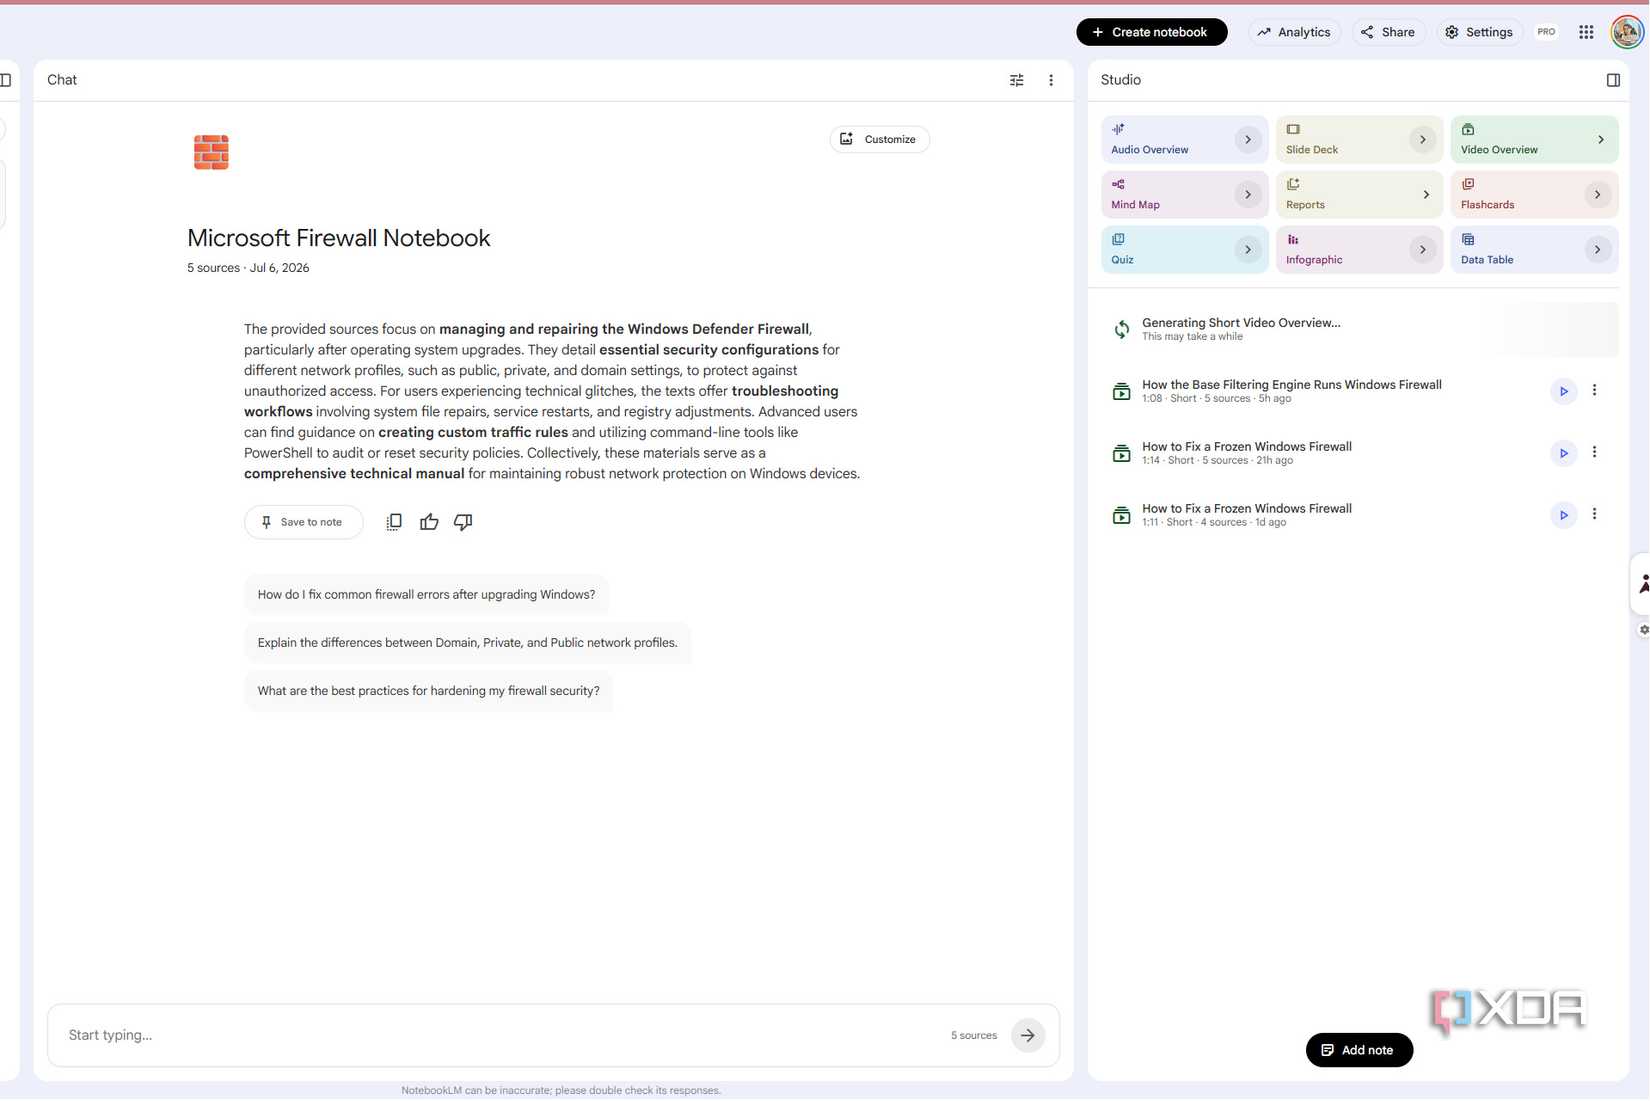Expand Infographic options chevron
Viewport: 1650px width, 1101px height.
coord(1422,250)
